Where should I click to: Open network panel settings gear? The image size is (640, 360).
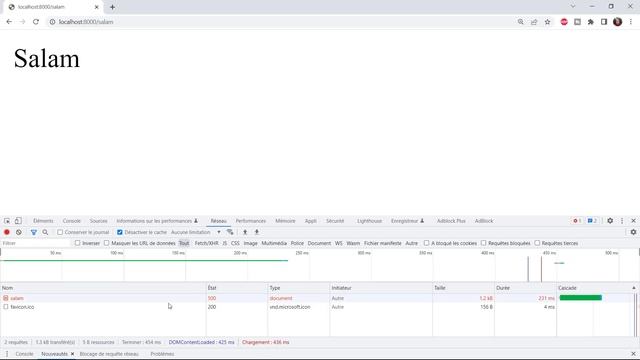coord(633,232)
